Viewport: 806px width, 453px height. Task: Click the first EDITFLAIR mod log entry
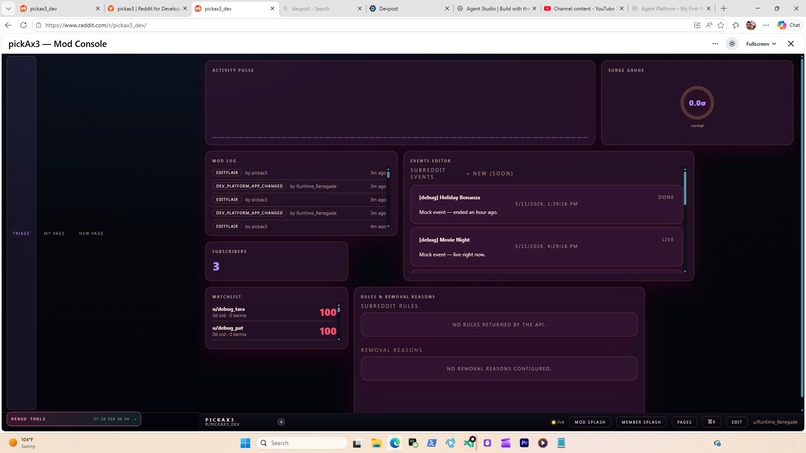point(298,173)
